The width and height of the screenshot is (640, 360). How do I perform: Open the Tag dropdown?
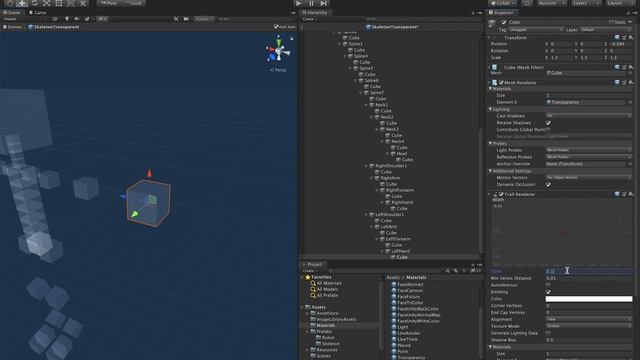tap(536, 30)
